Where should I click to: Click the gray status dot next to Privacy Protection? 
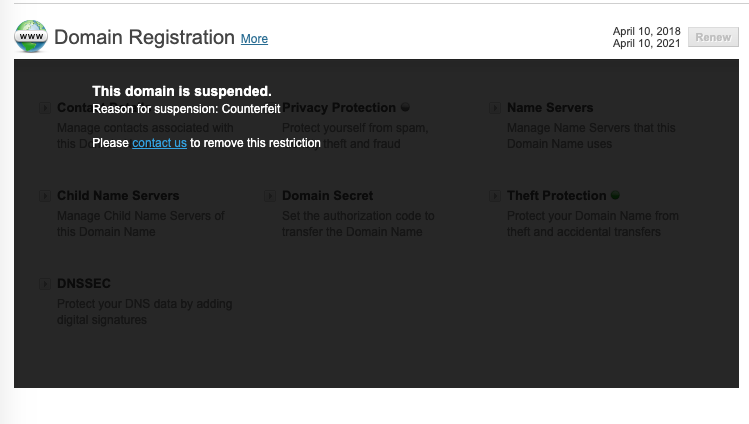coord(405,107)
